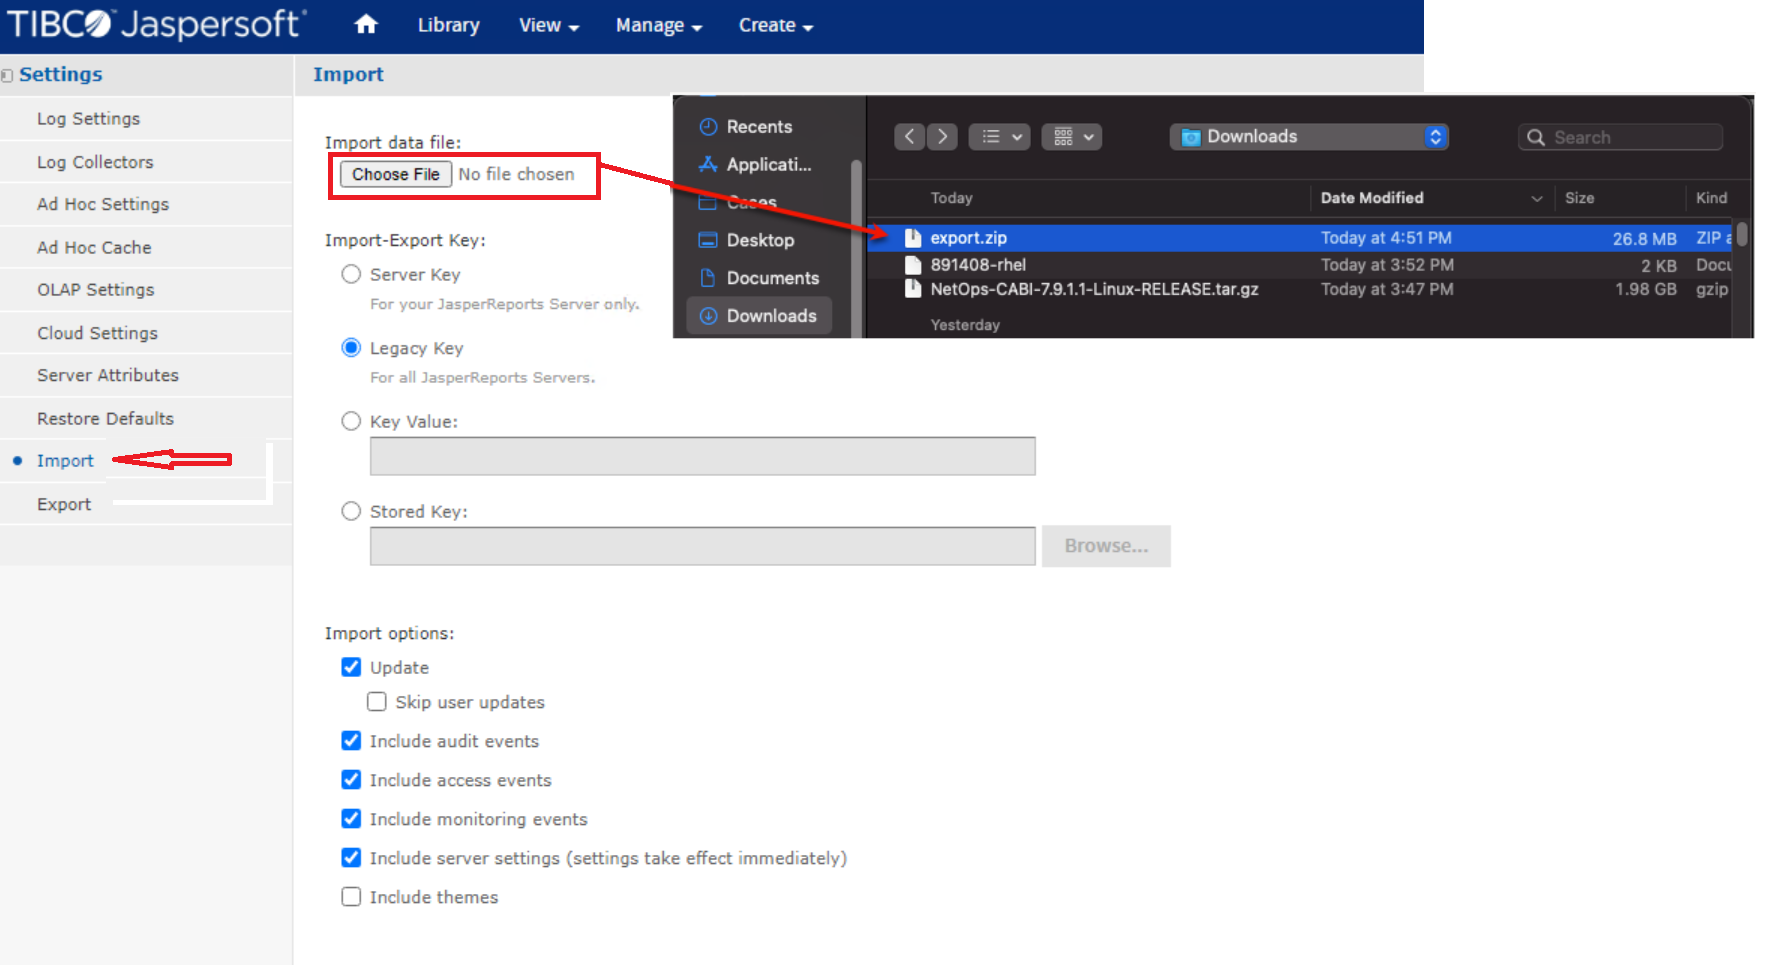Open Documents folder in sidebar
This screenshot has height=965, width=1778.
coord(771,278)
